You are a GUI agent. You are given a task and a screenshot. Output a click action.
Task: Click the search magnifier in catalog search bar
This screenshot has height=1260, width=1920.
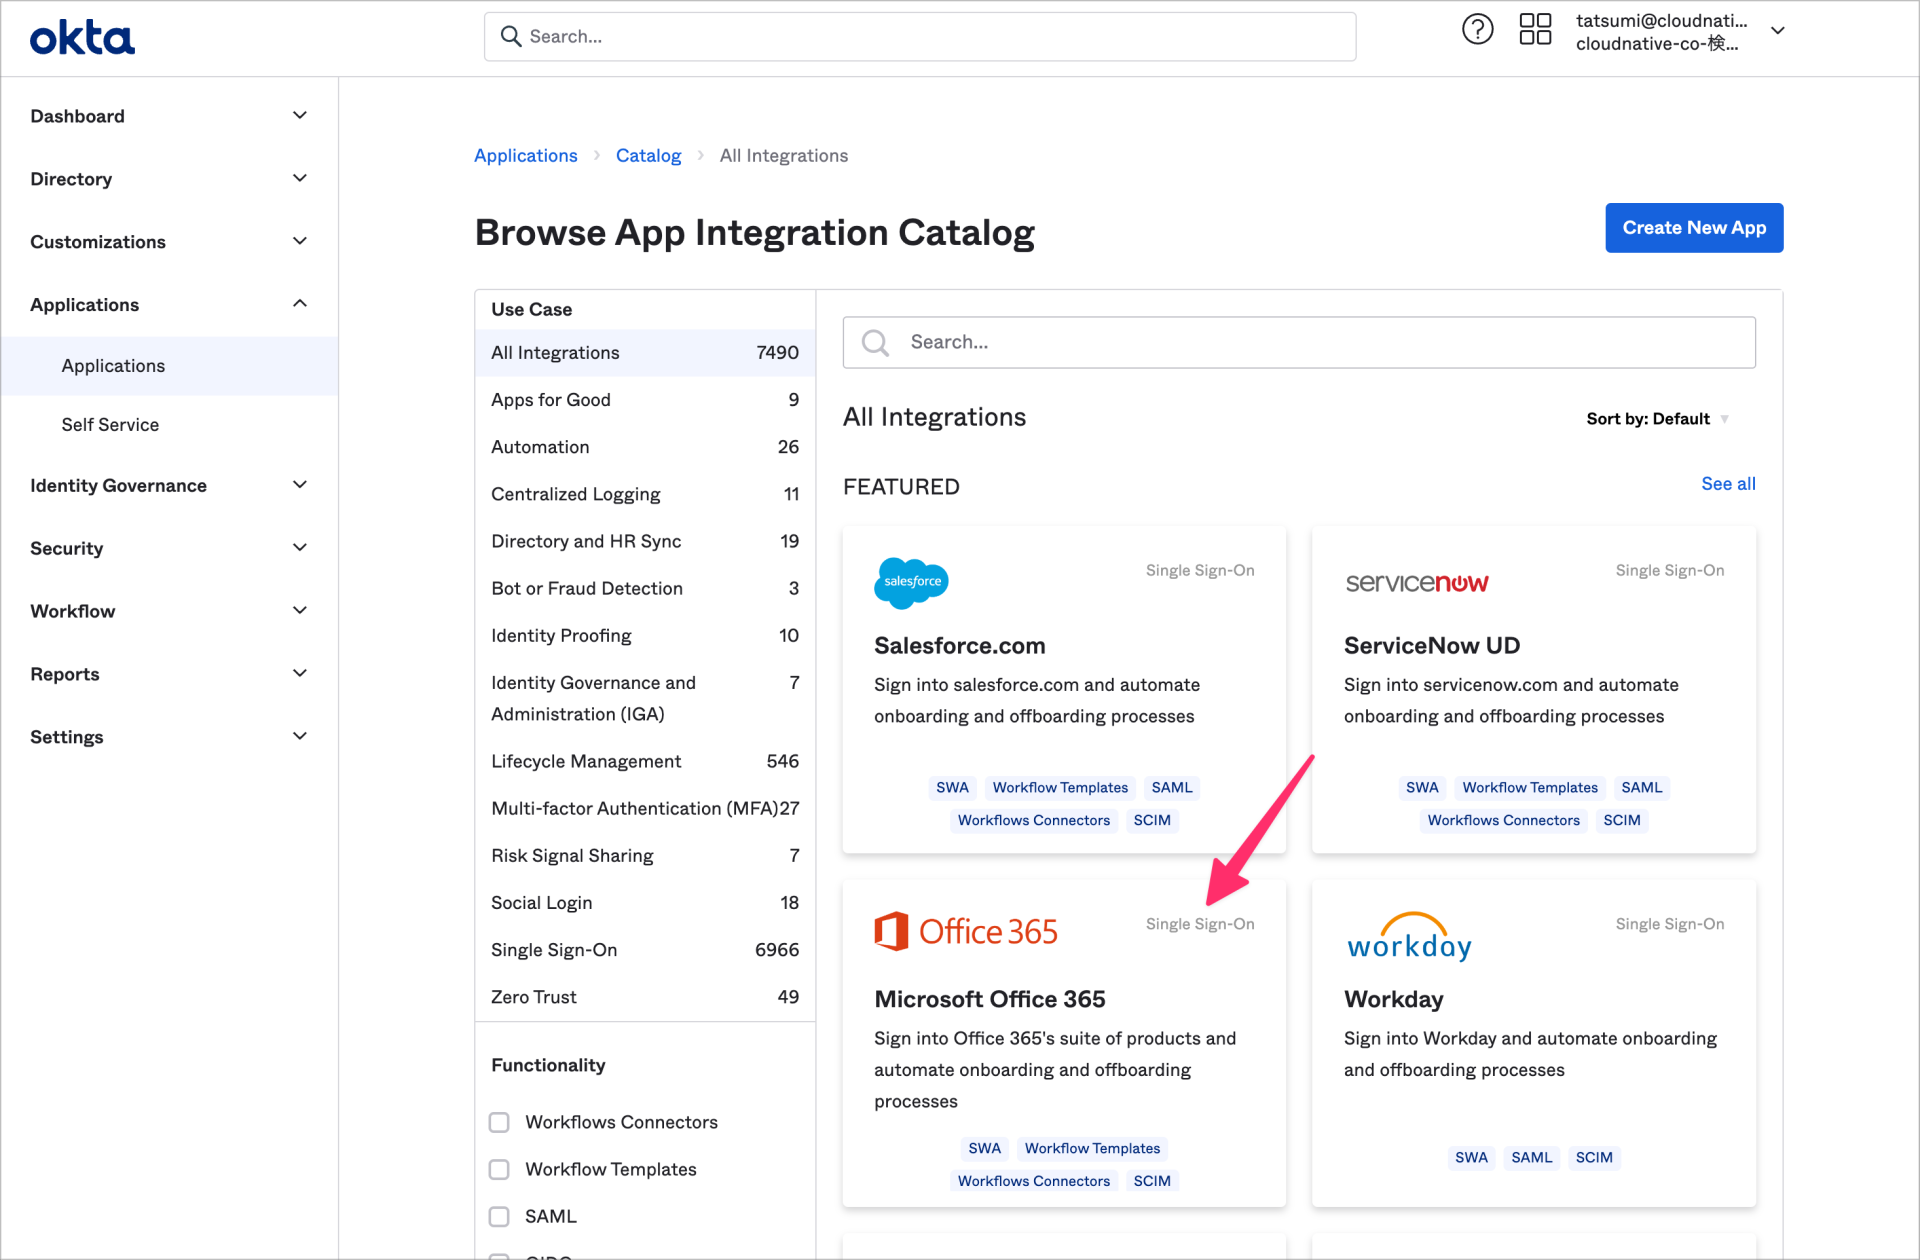875,342
